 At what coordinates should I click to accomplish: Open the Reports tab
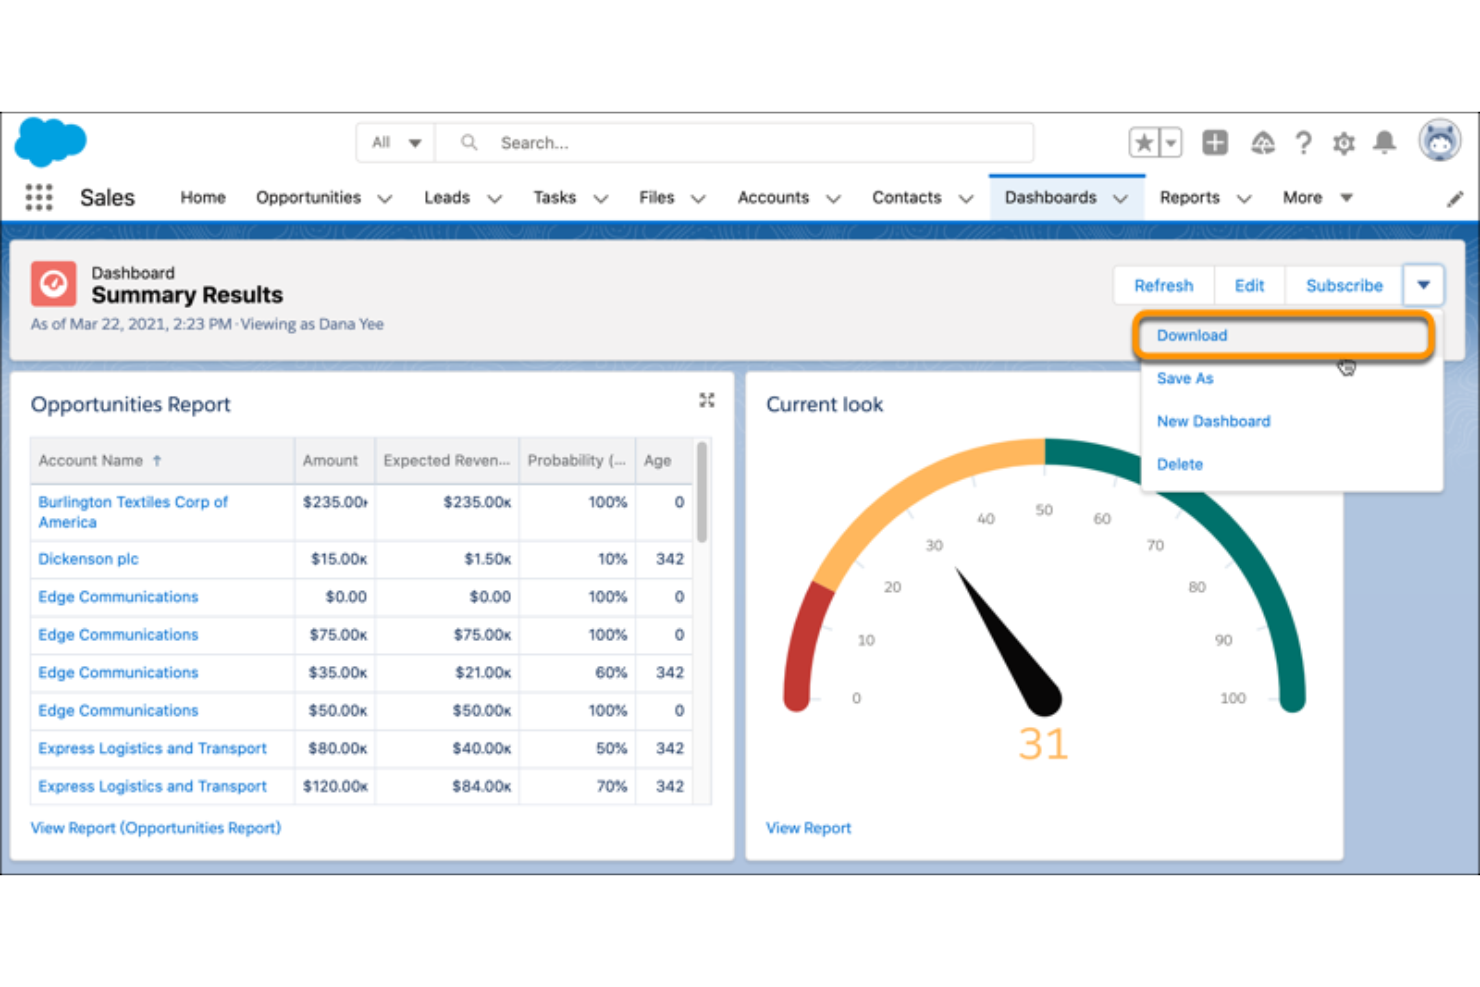[x=1190, y=197]
